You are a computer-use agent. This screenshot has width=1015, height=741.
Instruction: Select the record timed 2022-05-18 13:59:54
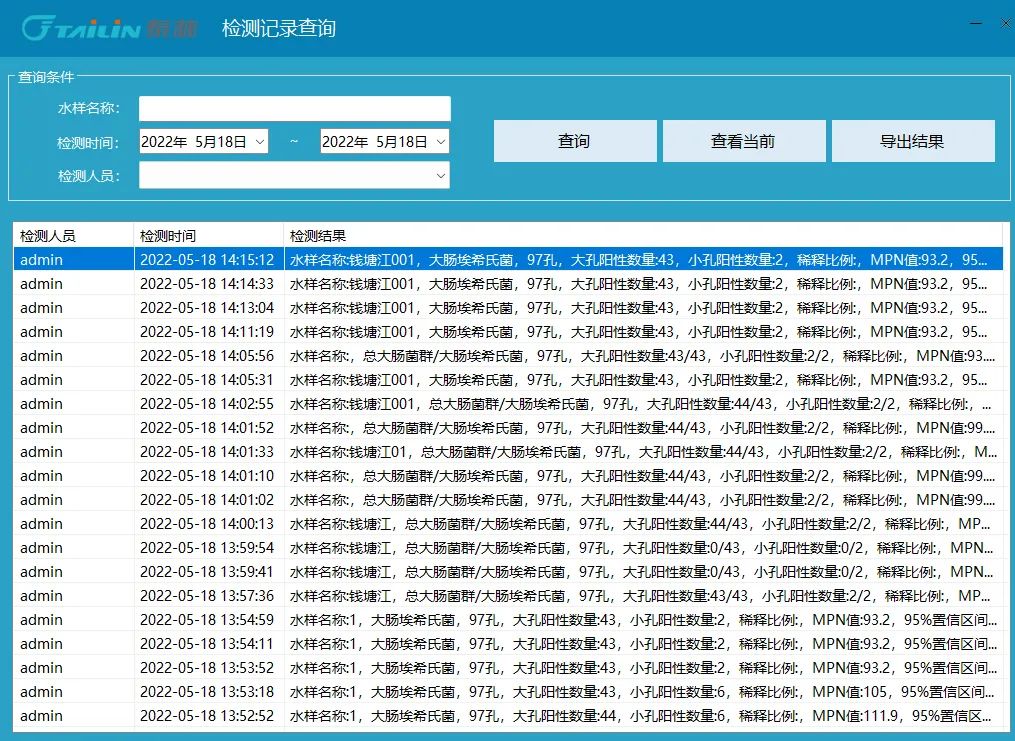tap(207, 548)
